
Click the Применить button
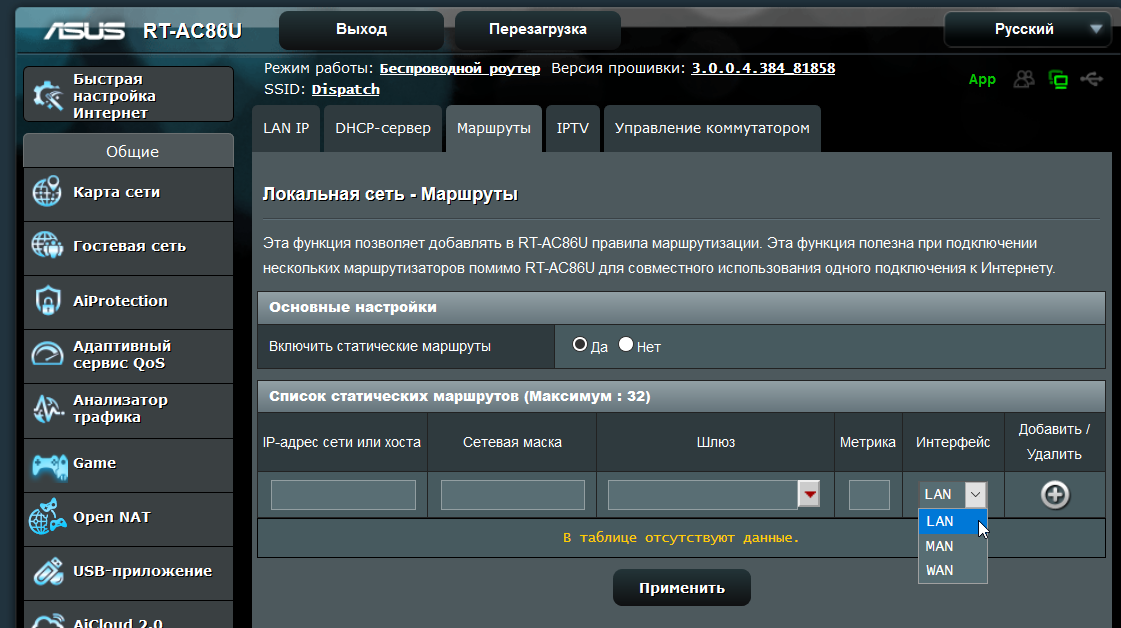coord(681,588)
